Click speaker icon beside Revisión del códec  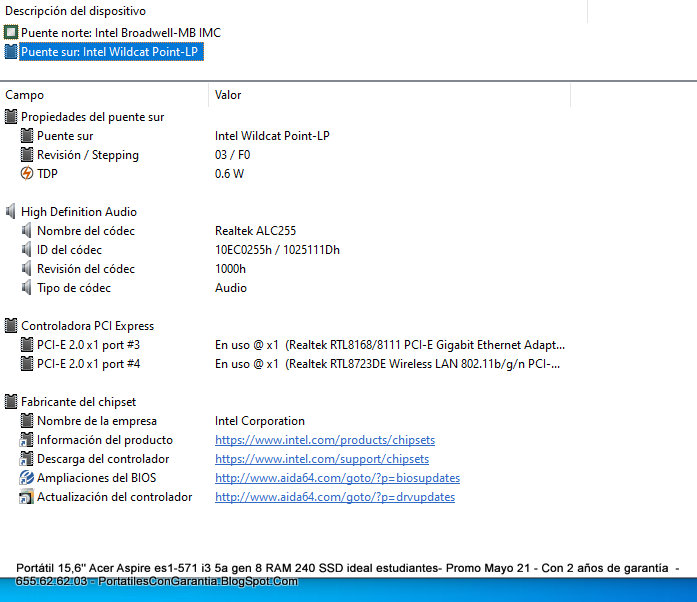pos(27,269)
